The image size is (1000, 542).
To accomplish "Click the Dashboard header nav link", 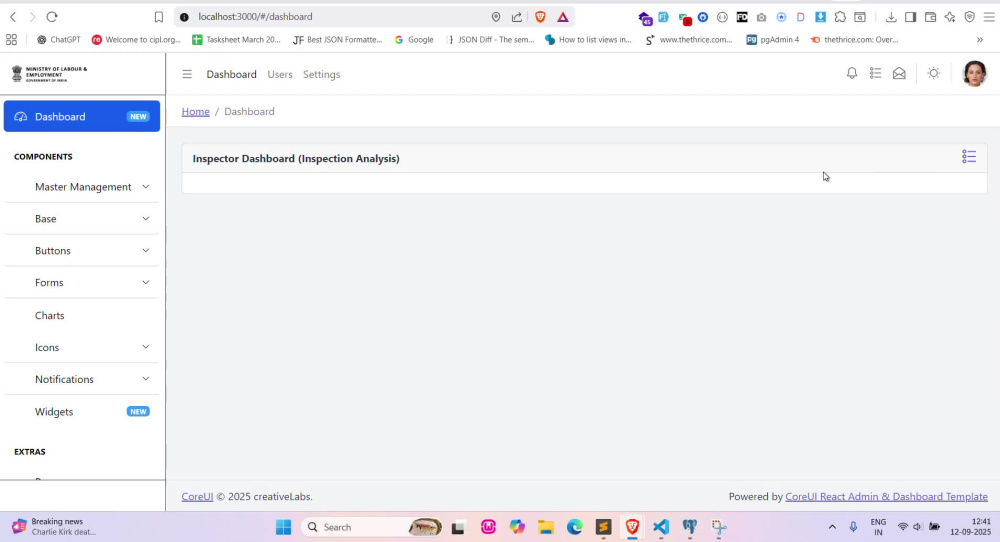I will [232, 75].
